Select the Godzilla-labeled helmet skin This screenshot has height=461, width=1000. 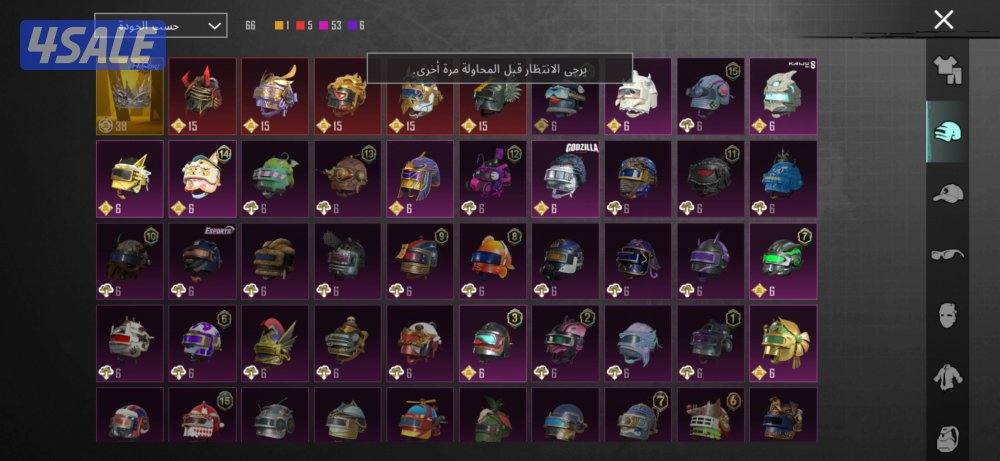565,179
